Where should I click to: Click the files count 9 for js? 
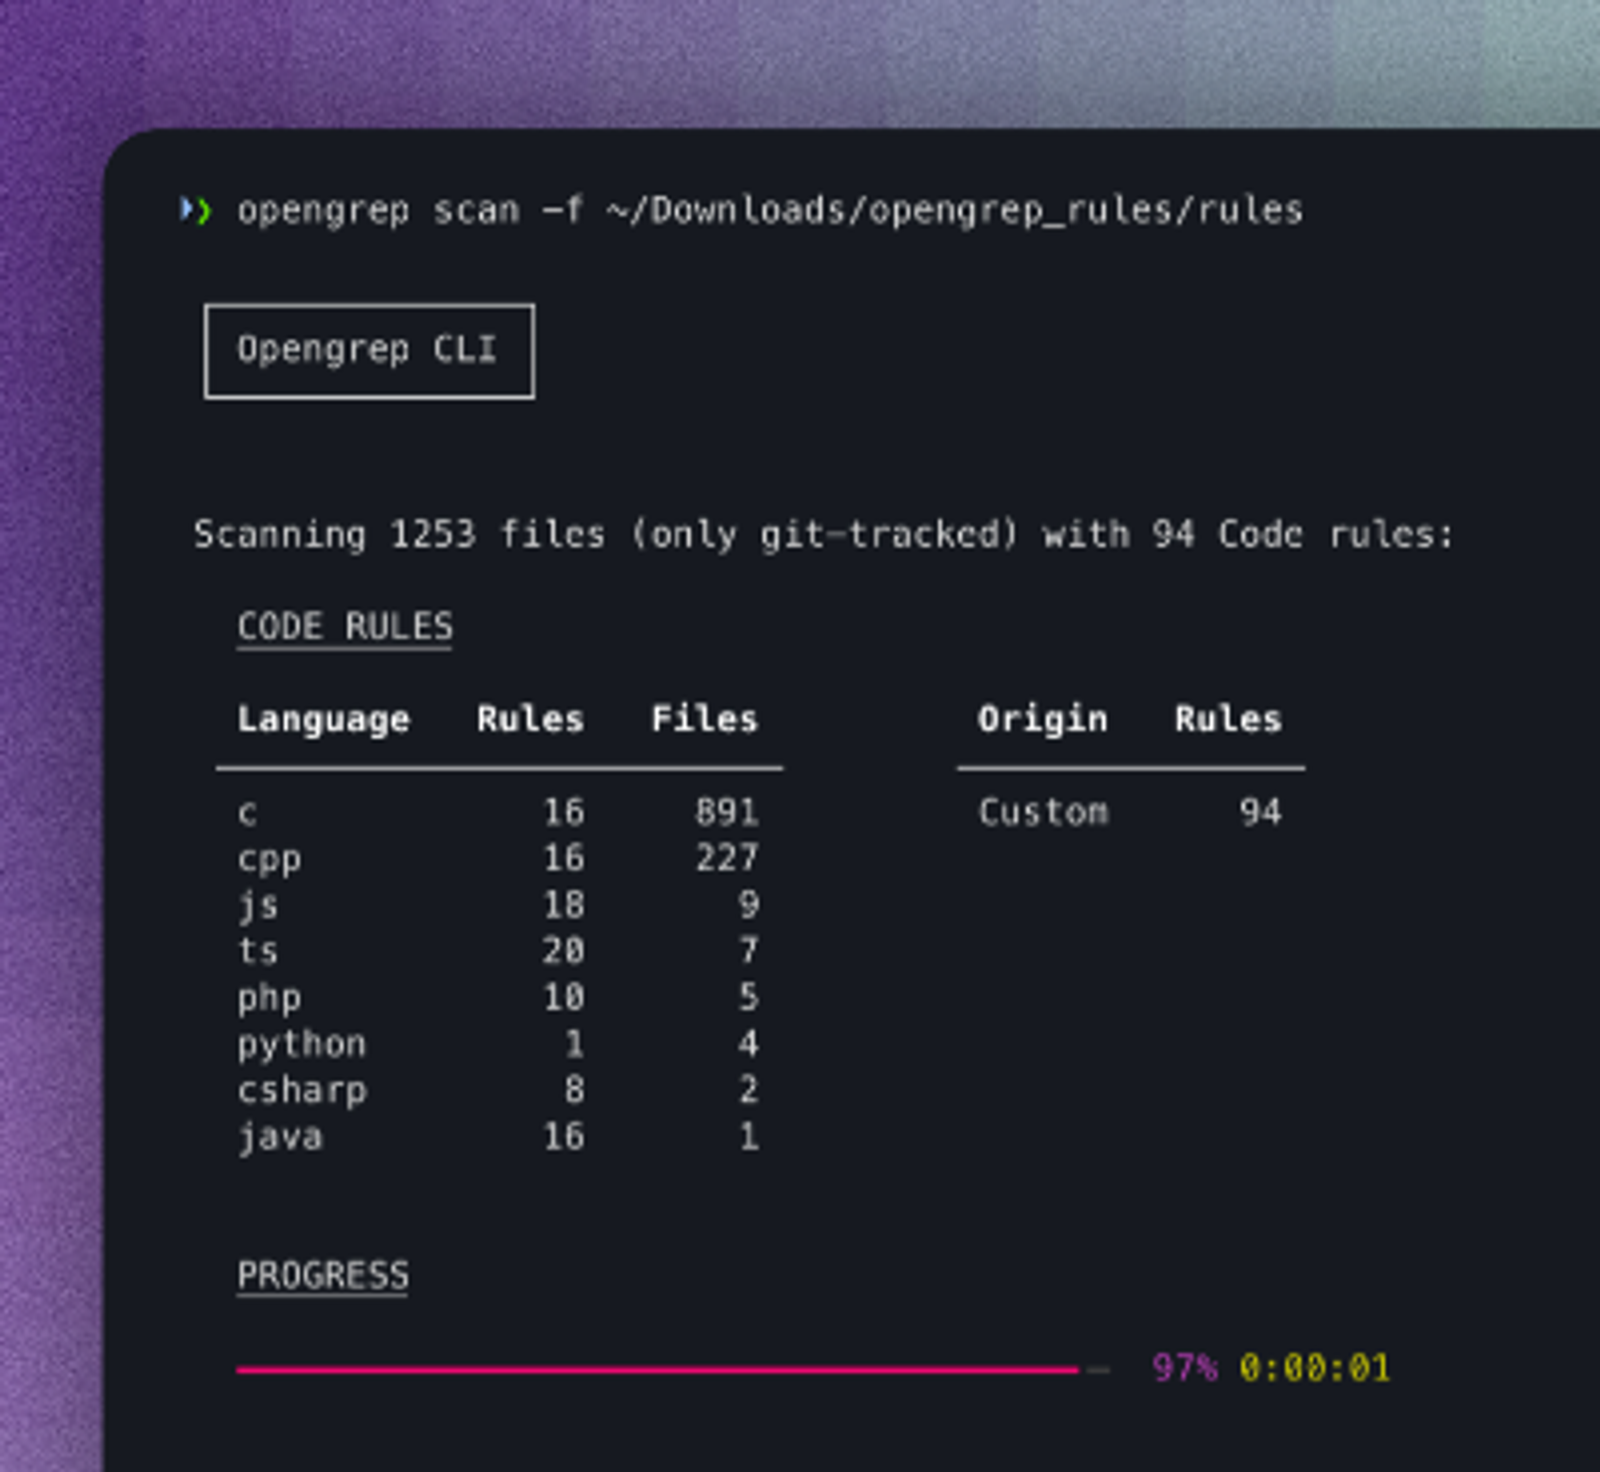tap(749, 905)
